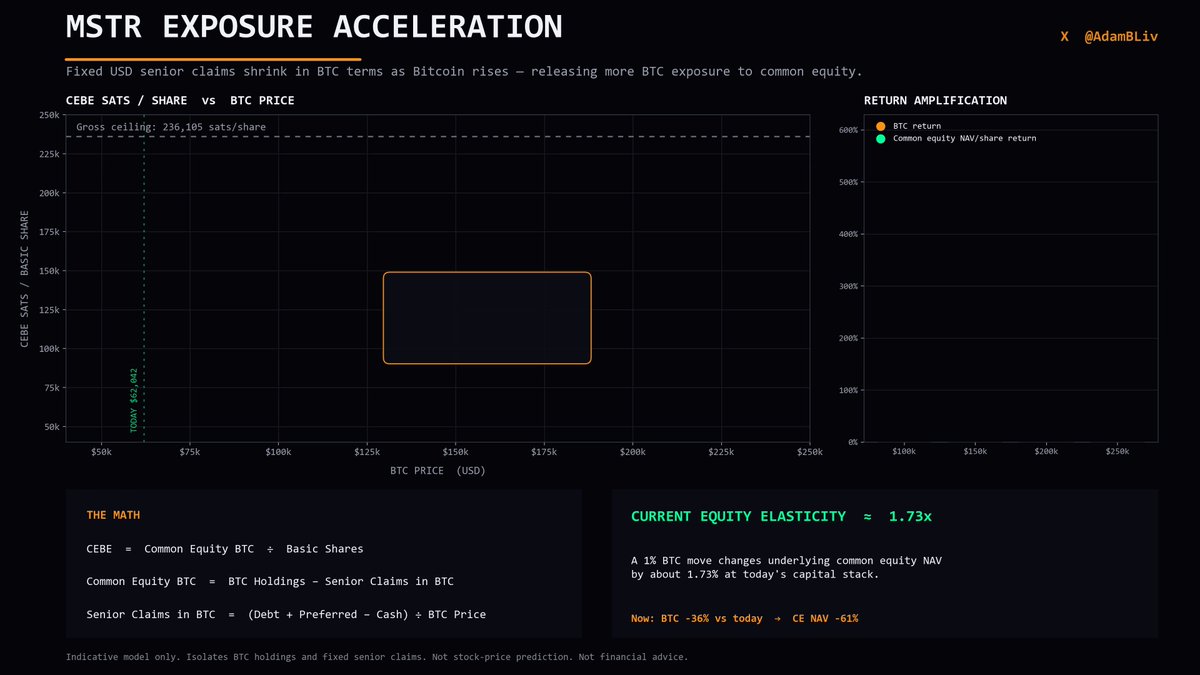The image size is (1200, 675).
Task: Click the '$125k' x-axis tick label
Action: (367, 453)
